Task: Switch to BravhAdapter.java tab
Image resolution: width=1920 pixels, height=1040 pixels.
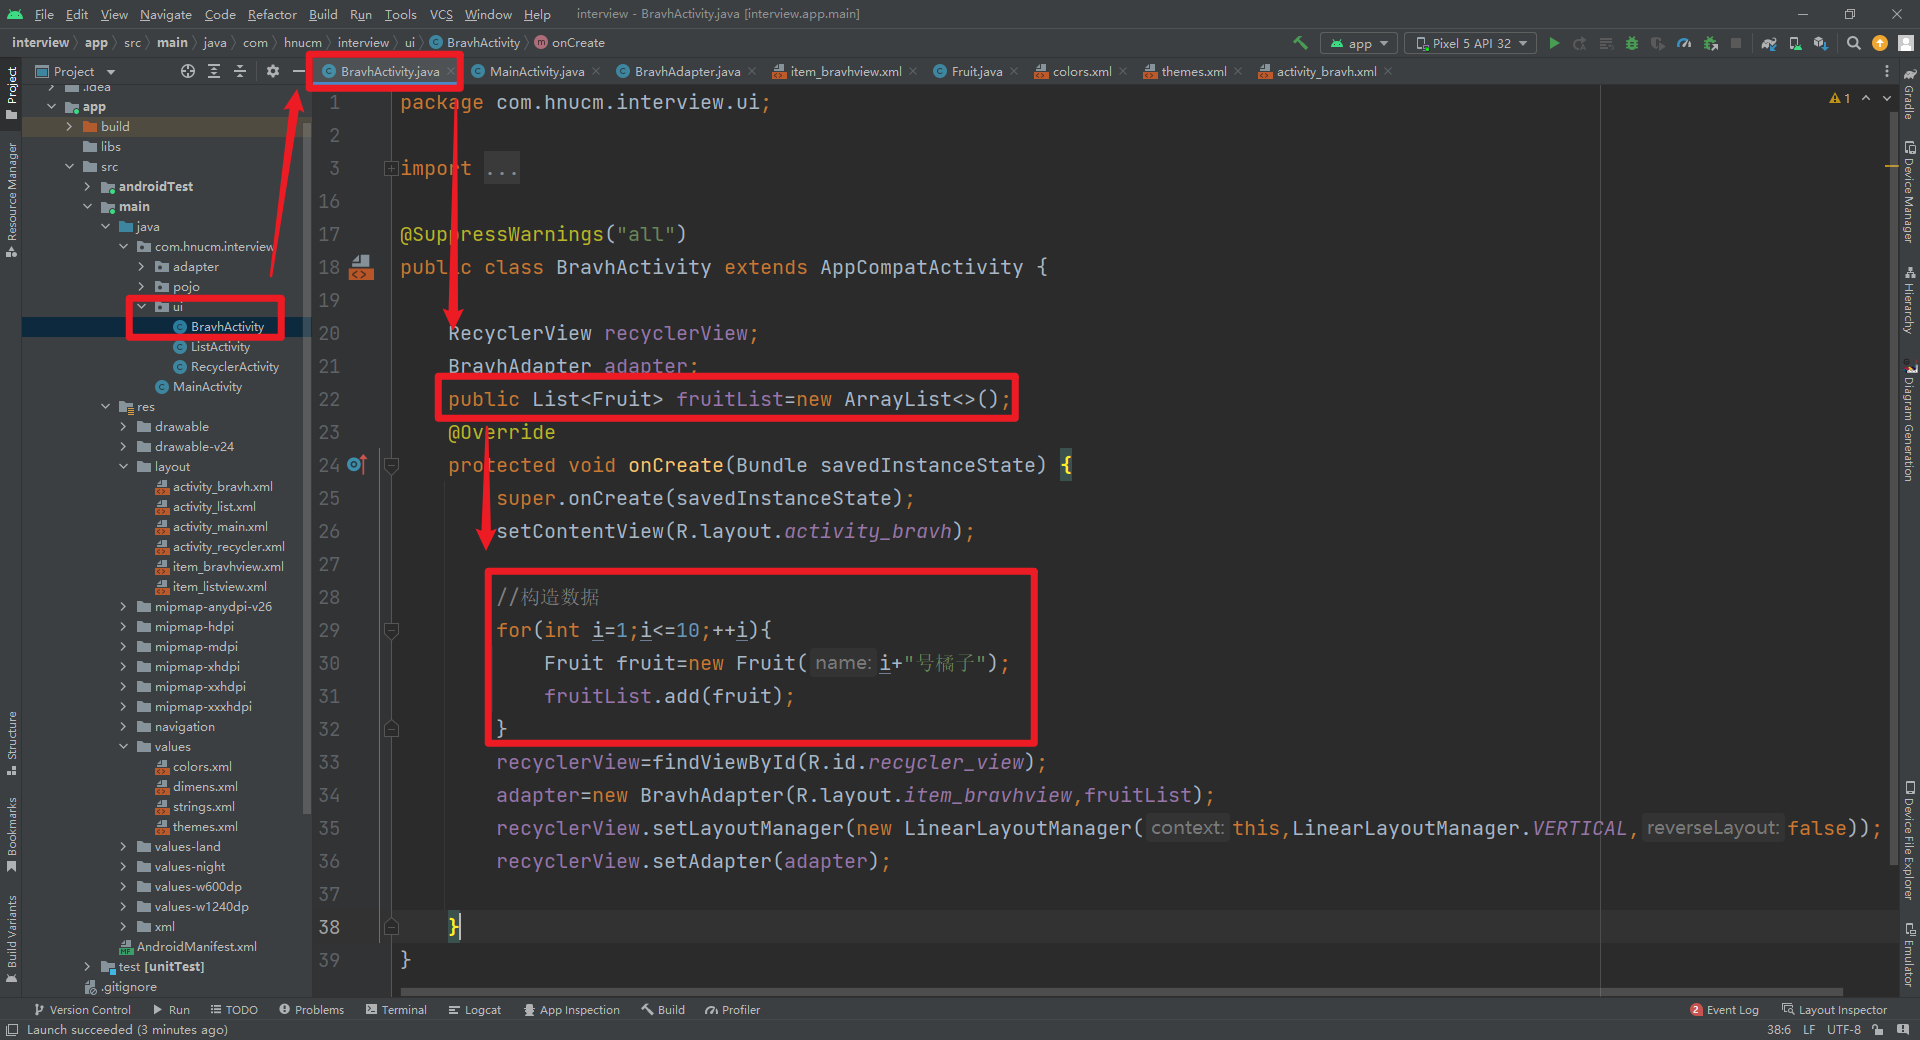Action: click(x=687, y=71)
